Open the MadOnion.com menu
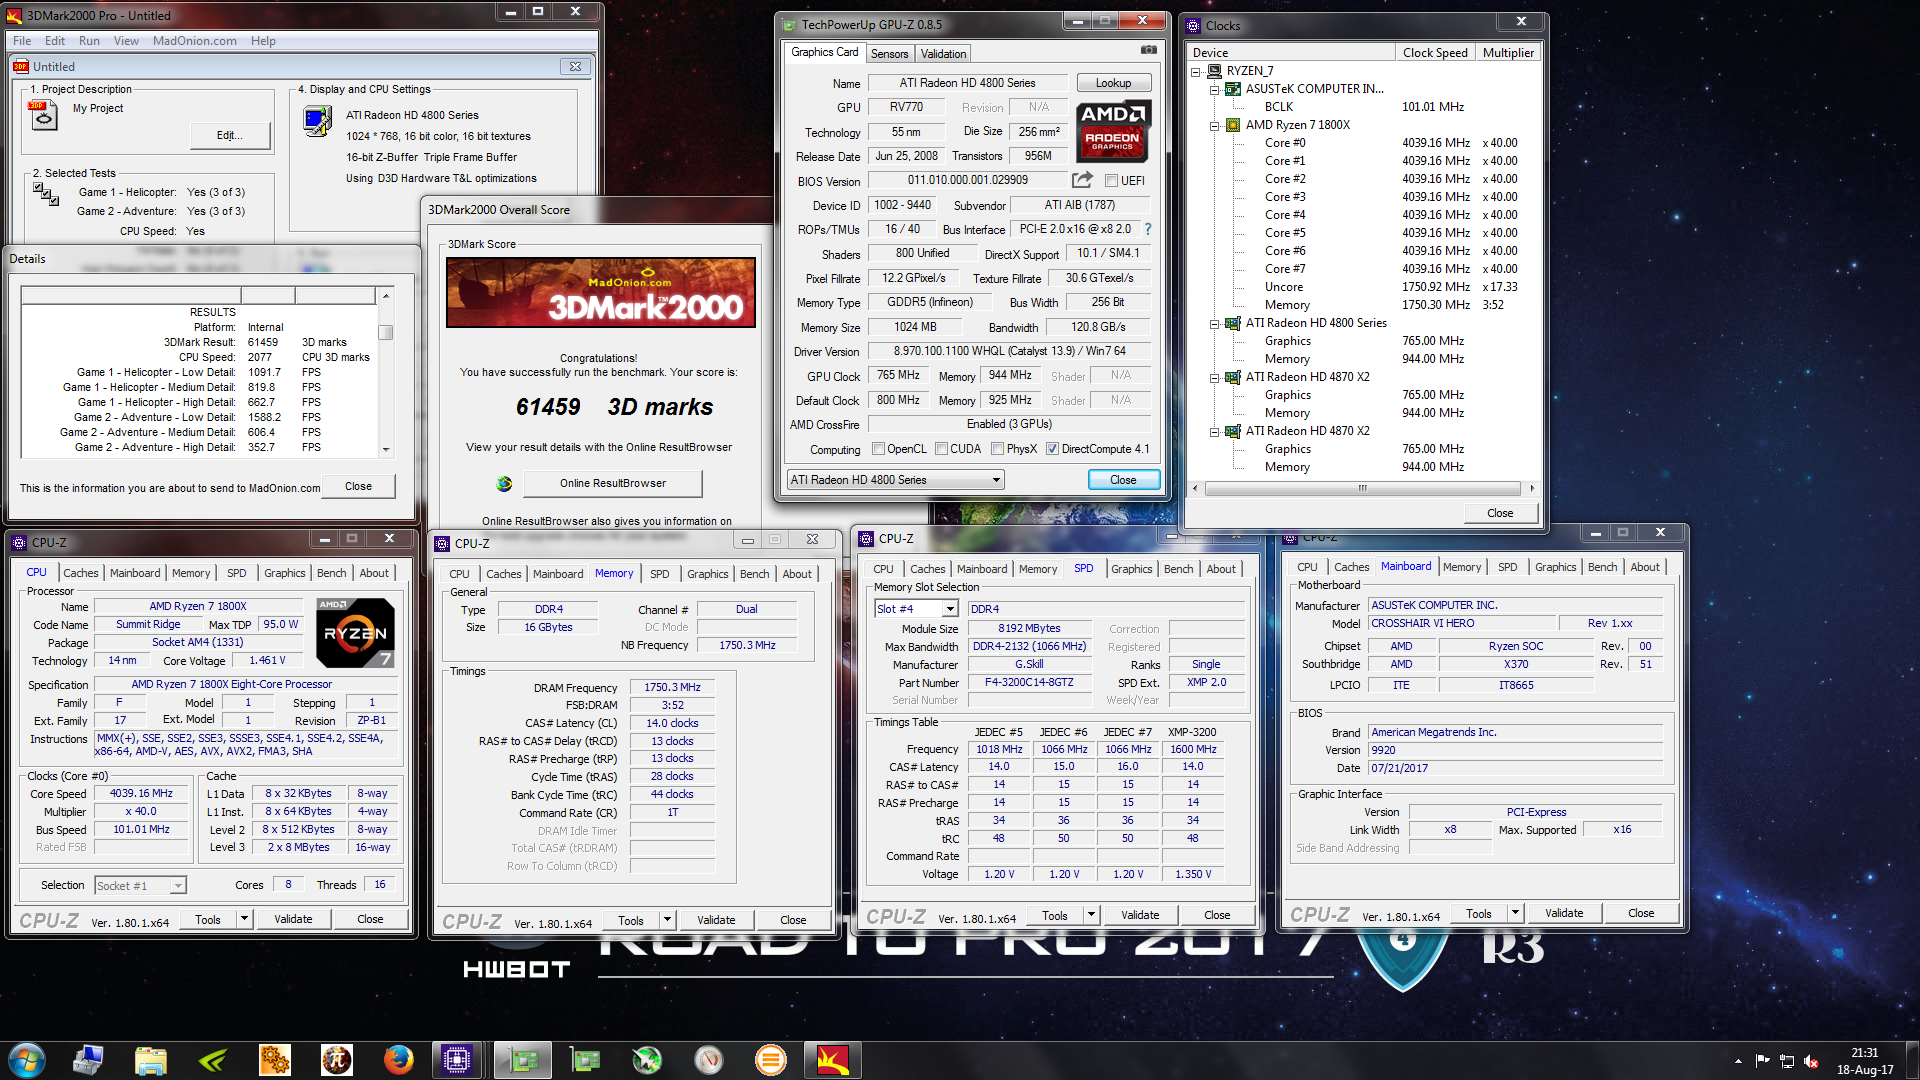 coord(195,41)
